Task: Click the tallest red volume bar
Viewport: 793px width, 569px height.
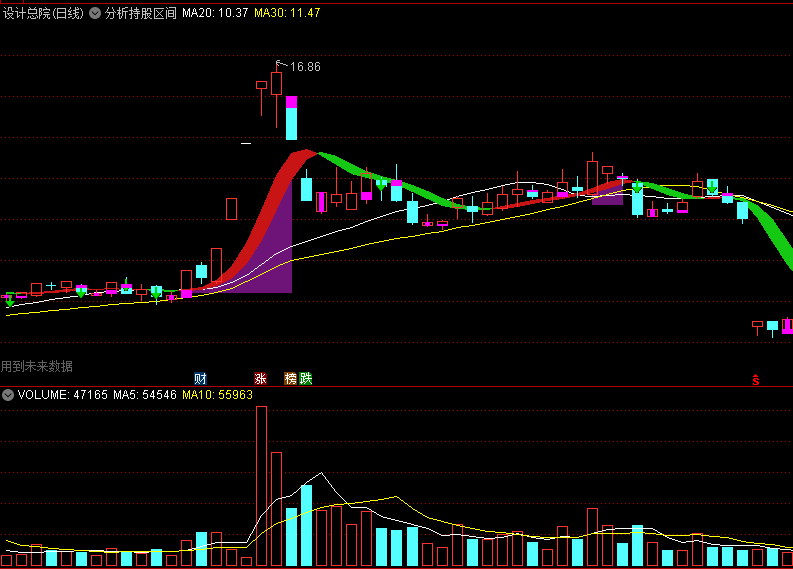Action: pyautogui.click(x=261, y=486)
